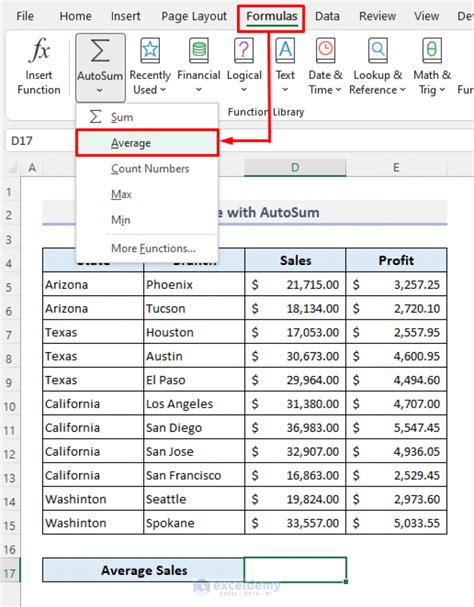Open Date & Time functions clock icon
This screenshot has width=474, height=607.
coord(325,51)
